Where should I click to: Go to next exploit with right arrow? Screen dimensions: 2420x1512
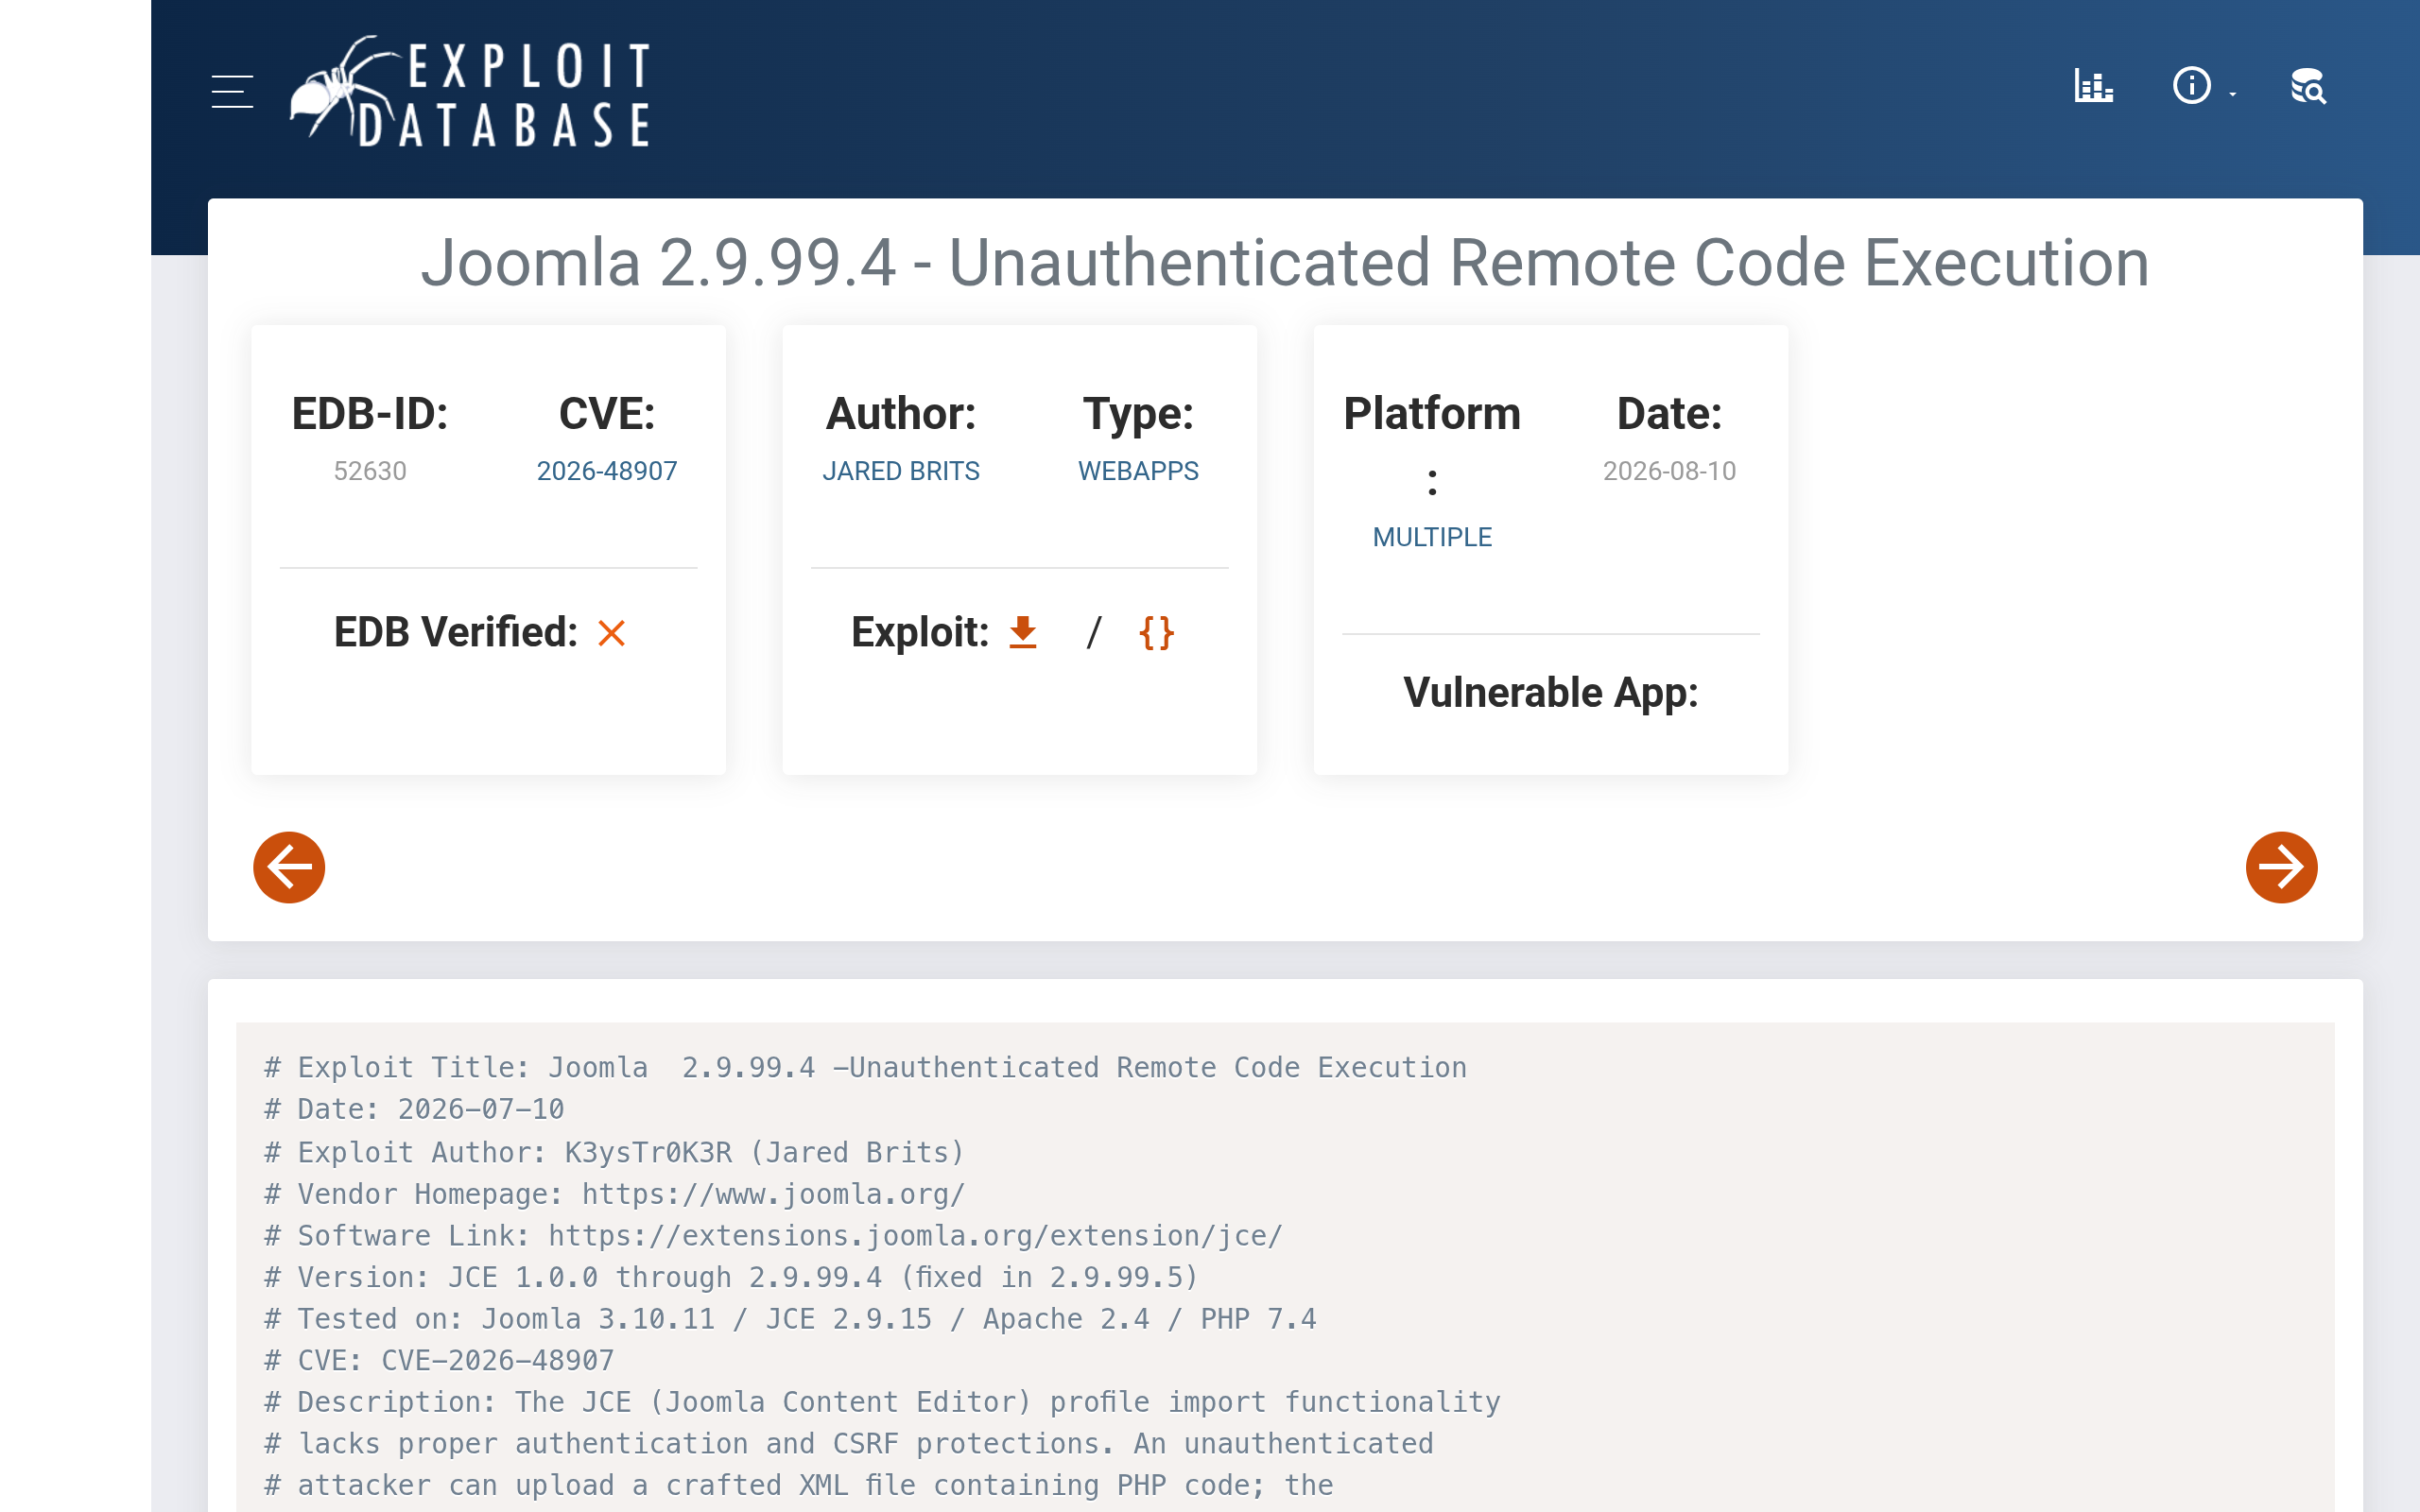(2281, 867)
